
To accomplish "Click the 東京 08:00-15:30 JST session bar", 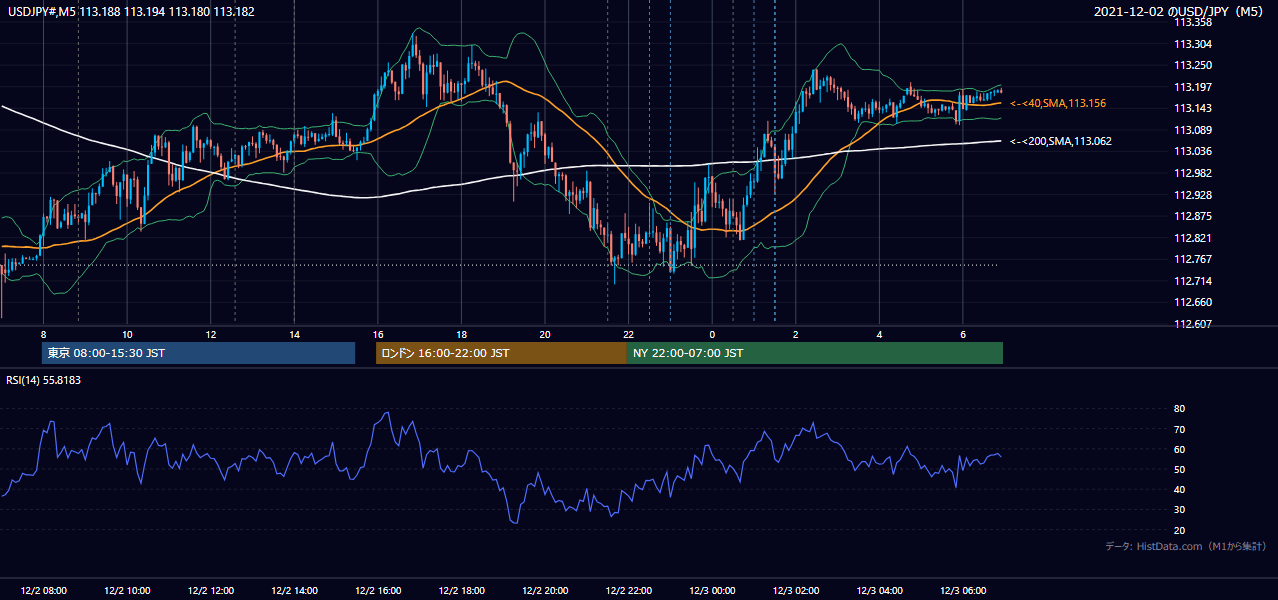I will [x=199, y=353].
